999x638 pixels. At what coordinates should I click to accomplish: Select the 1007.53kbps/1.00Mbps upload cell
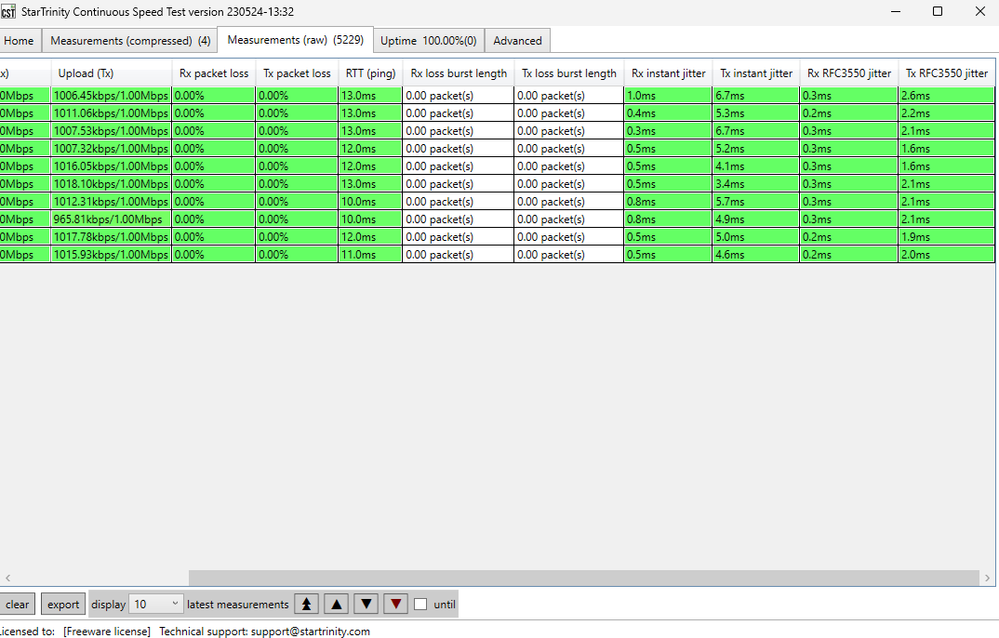click(111, 131)
